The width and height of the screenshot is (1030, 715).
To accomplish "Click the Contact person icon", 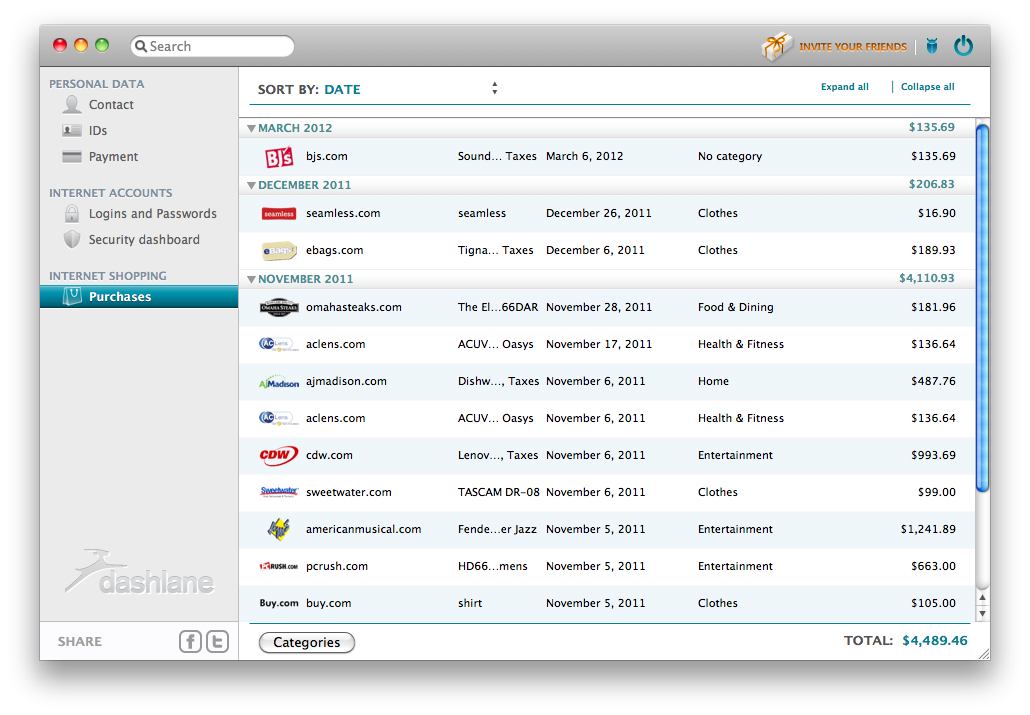I will click(x=72, y=104).
